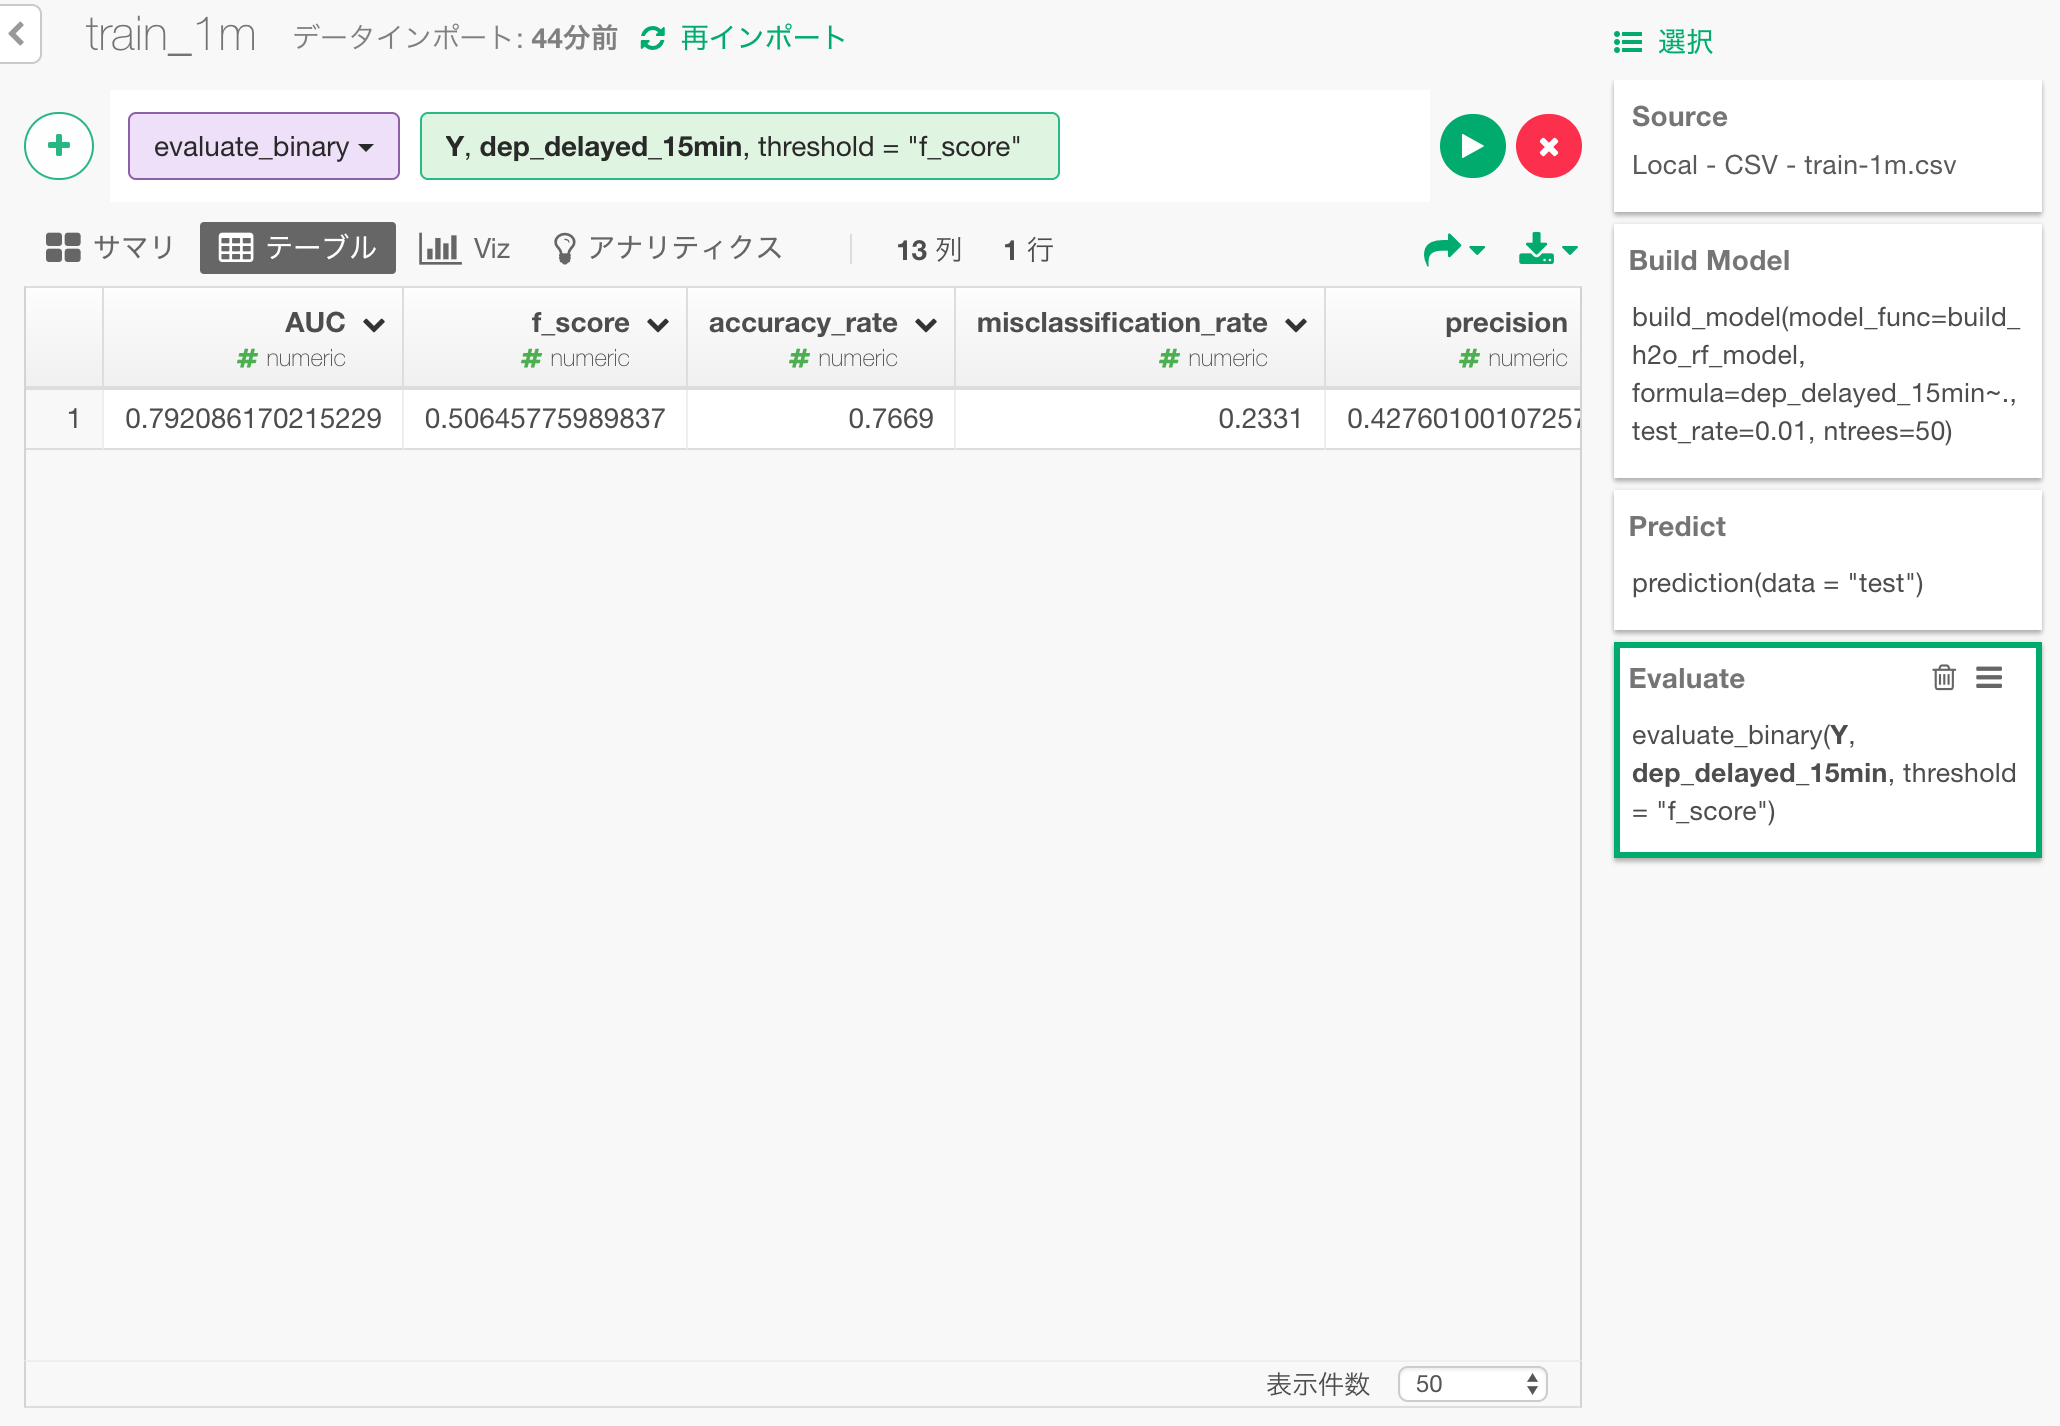Cancel the command with red X button
The height and width of the screenshot is (1426, 2060).
(x=1548, y=146)
